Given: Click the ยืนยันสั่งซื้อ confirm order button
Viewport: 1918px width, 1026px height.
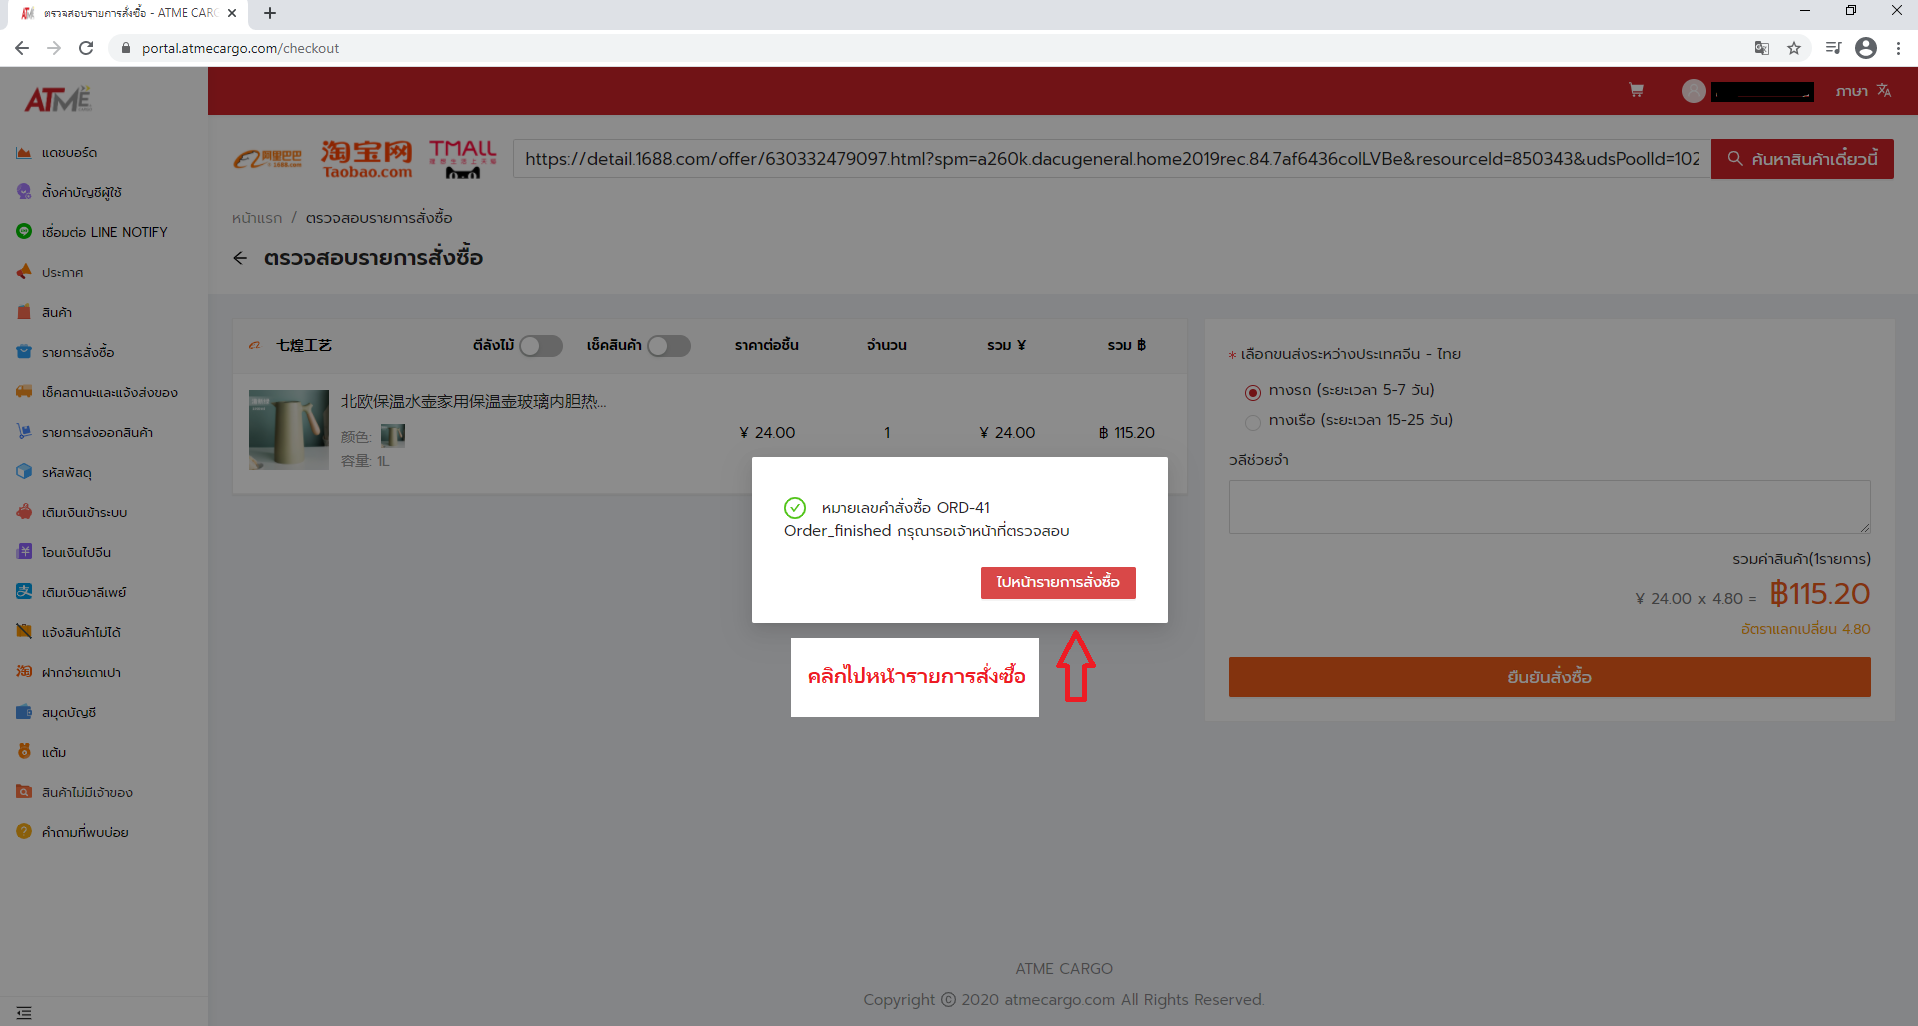Looking at the screenshot, I should (1549, 677).
